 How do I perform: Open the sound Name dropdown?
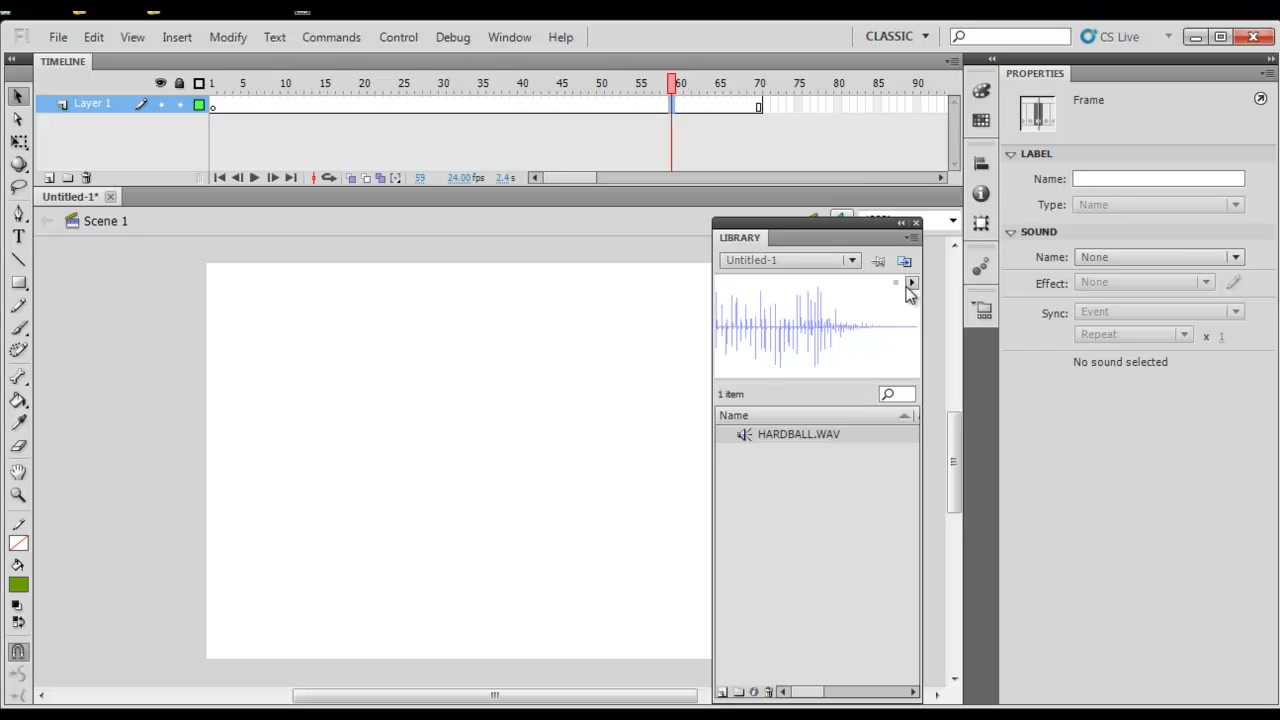pyautogui.click(x=1159, y=257)
